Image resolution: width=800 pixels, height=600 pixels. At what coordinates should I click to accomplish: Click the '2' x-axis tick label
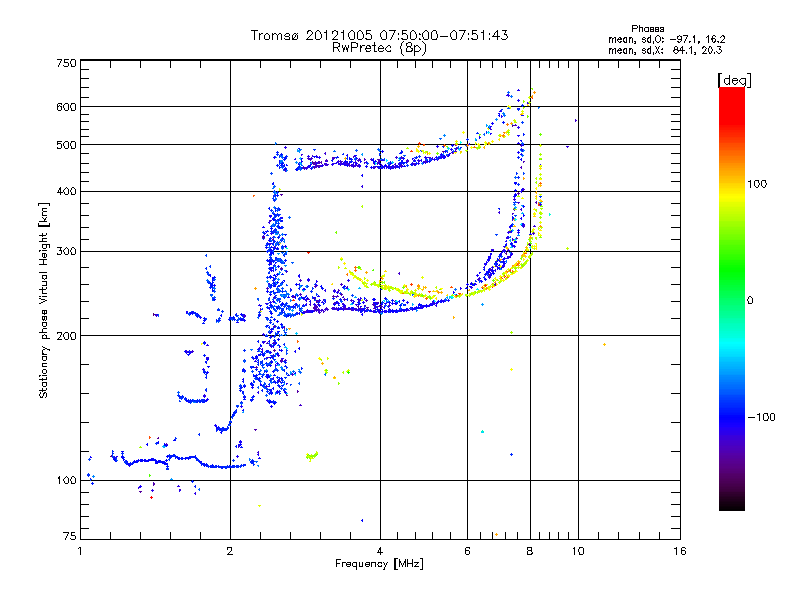click(x=230, y=551)
